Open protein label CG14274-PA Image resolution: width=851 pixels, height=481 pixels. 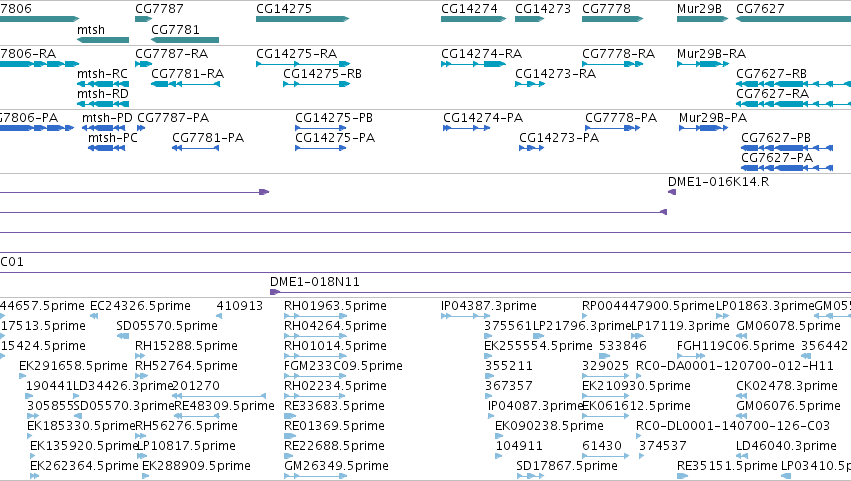coord(483,118)
